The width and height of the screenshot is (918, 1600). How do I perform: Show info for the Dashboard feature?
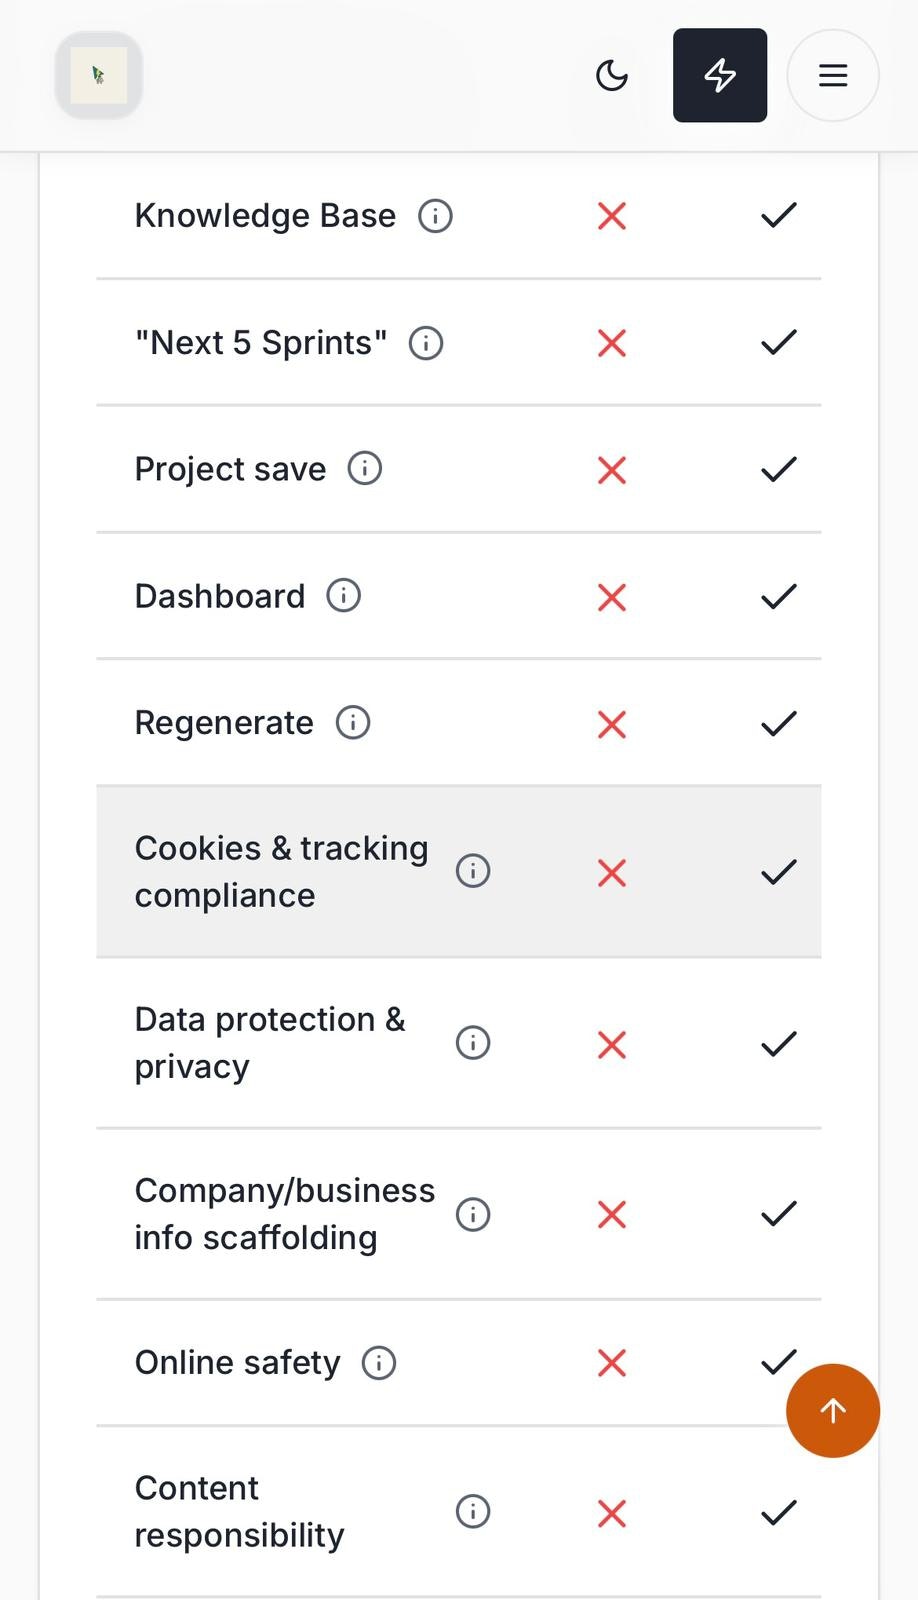(x=344, y=596)
